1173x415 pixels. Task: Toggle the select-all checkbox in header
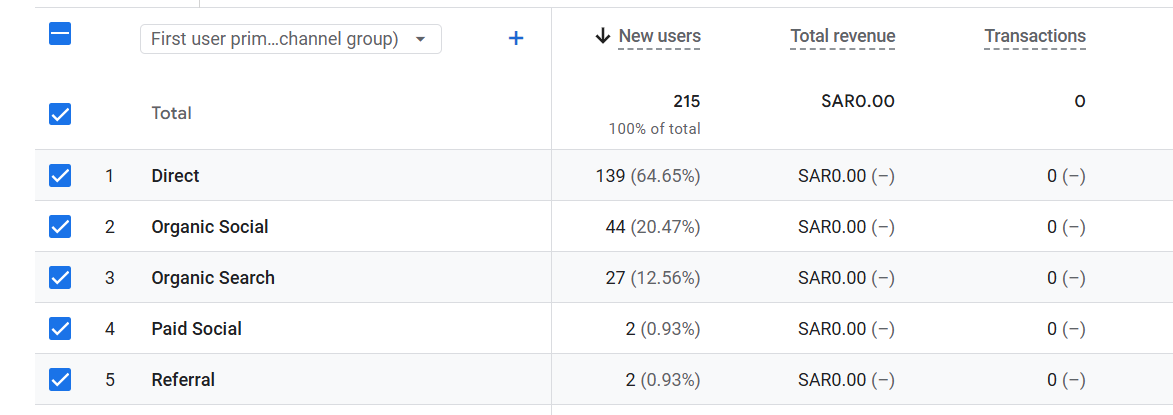[x=60, y=34]
